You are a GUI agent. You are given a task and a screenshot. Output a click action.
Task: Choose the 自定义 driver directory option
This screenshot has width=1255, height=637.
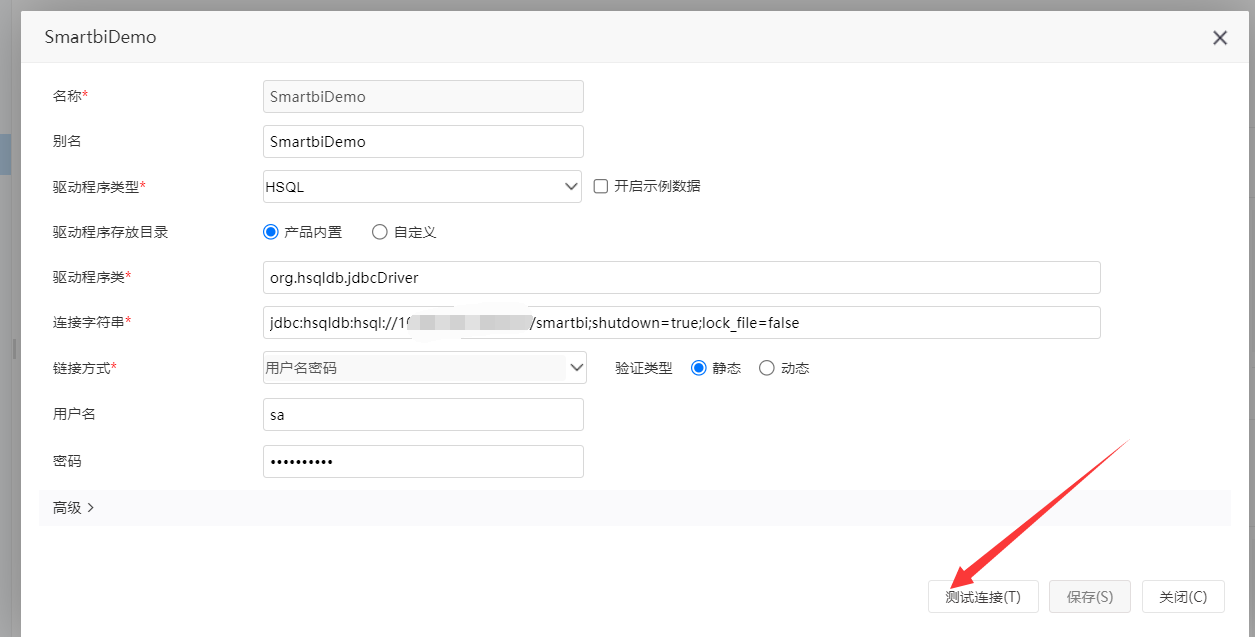[x=379, y=232]
